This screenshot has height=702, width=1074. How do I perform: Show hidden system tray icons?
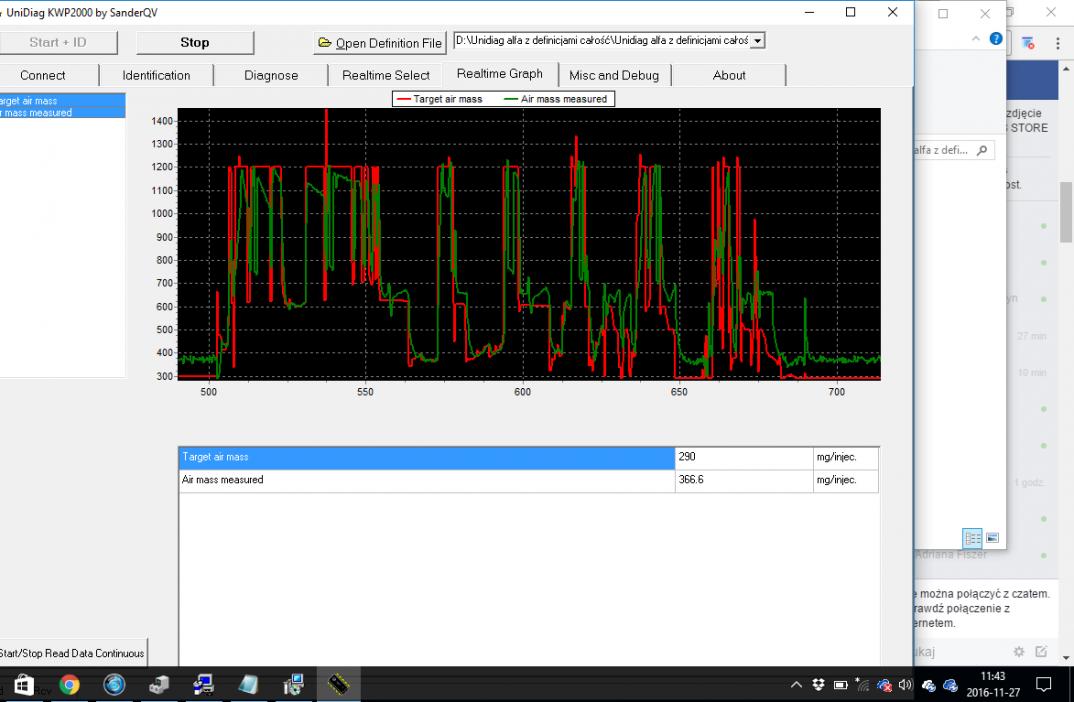pyautogui.click(x=796, y=685)
